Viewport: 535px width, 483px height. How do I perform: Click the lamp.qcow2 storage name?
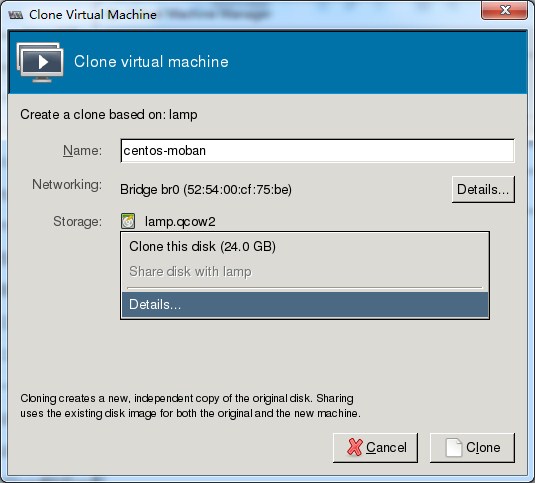[x=180, y=221]
